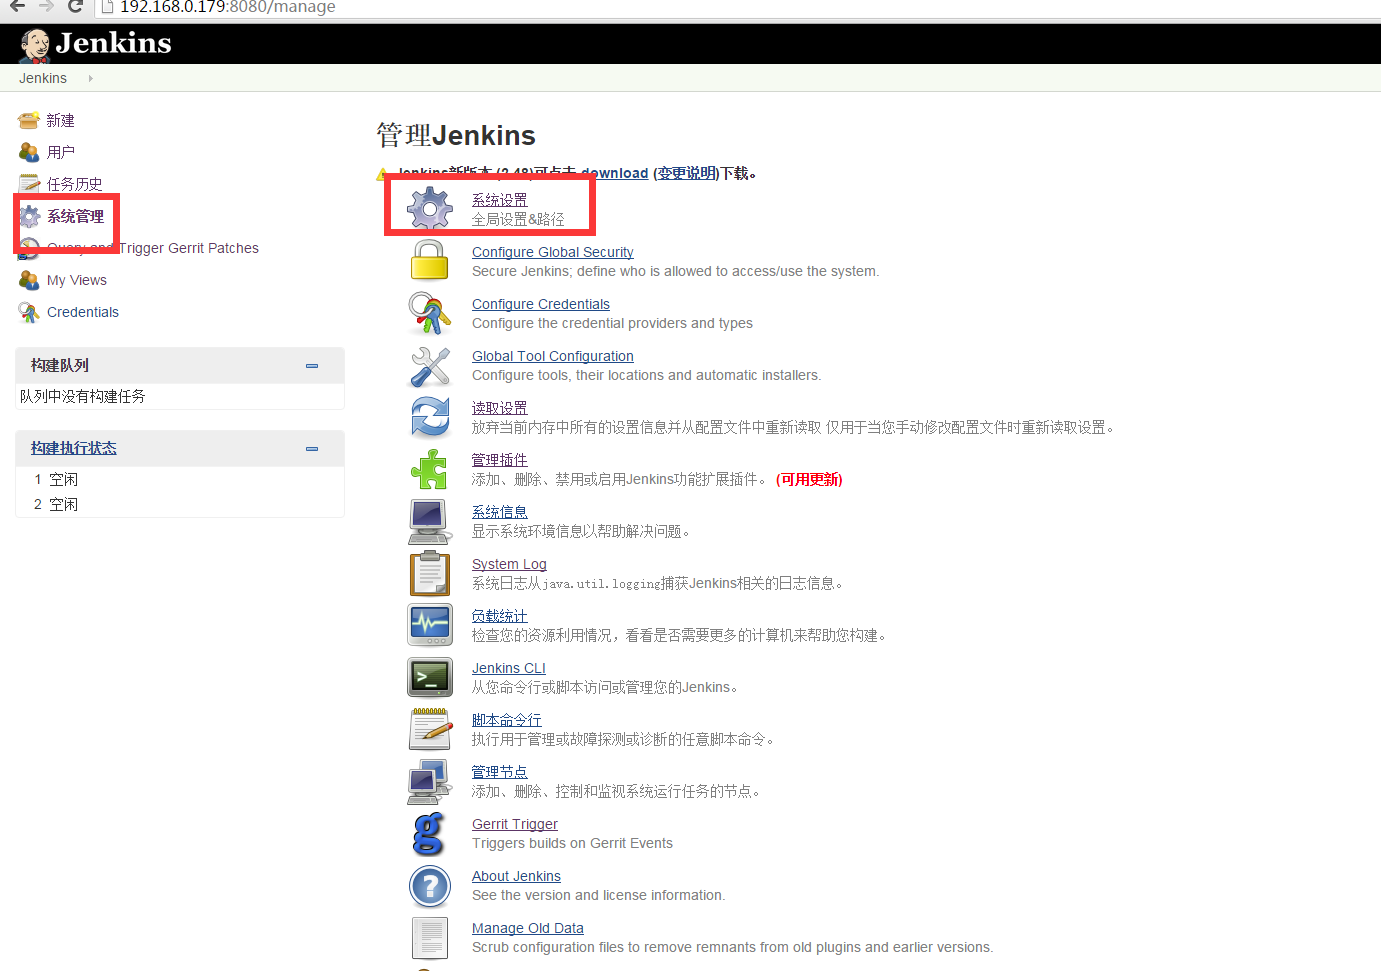Click the green puzzle piece icon for 管理插件
Viewport: 1381px width, 971px height.
[x=430, y=469]
